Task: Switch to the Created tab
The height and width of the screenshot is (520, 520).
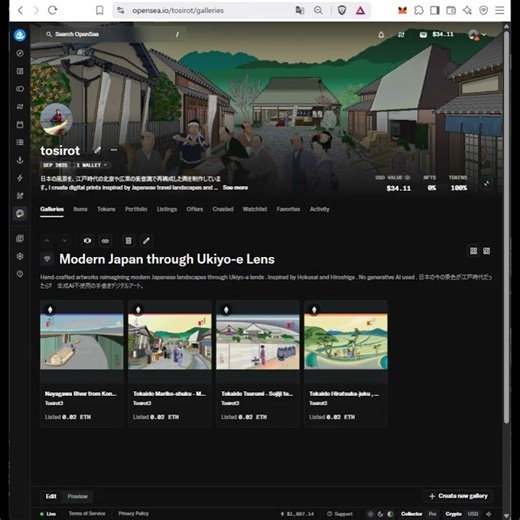Action: click(223, 209)
